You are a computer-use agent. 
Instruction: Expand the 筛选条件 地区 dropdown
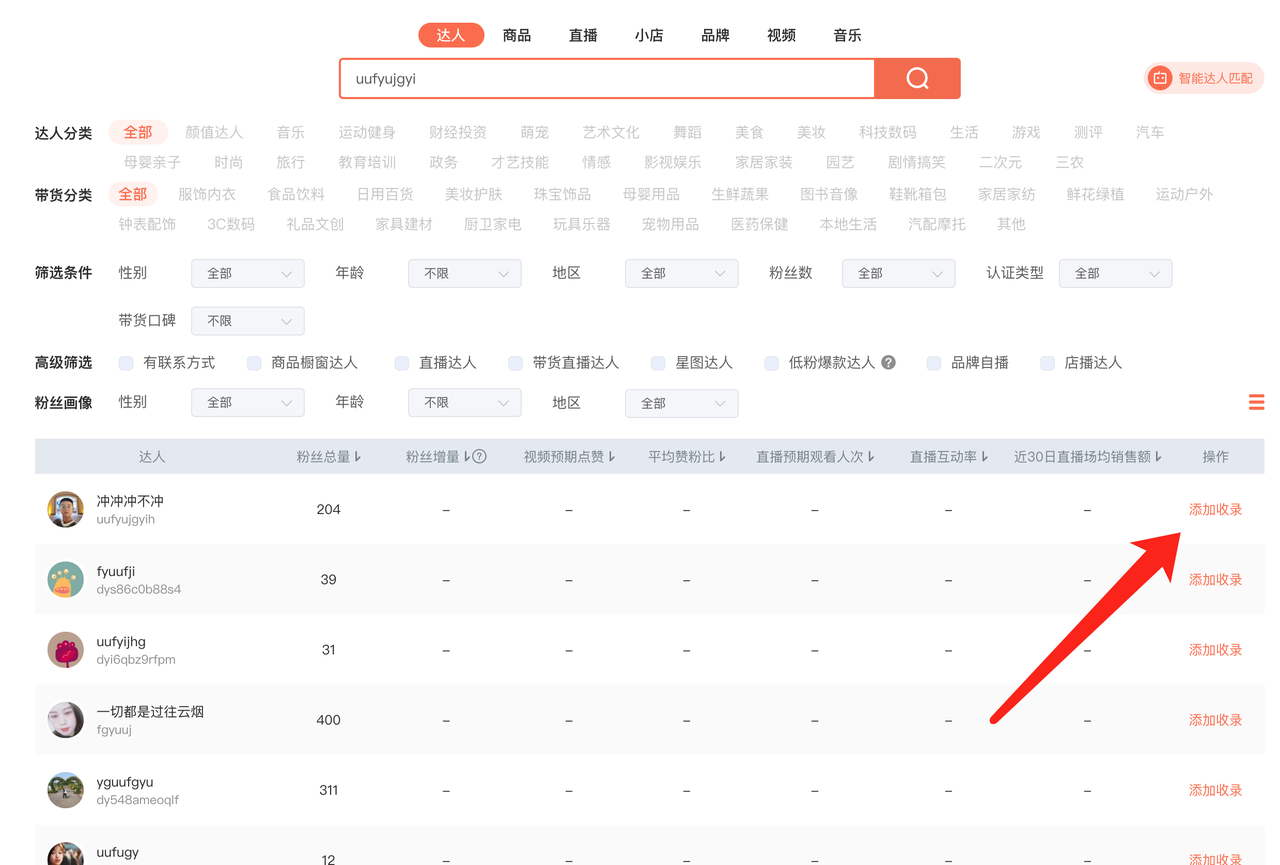click(x=682, y=273)
